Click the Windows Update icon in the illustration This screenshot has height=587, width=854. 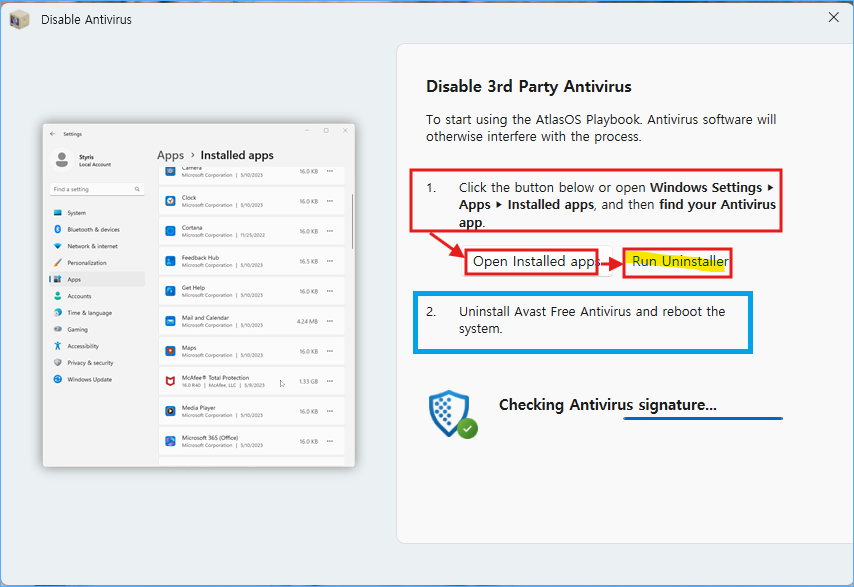(58, 379)
